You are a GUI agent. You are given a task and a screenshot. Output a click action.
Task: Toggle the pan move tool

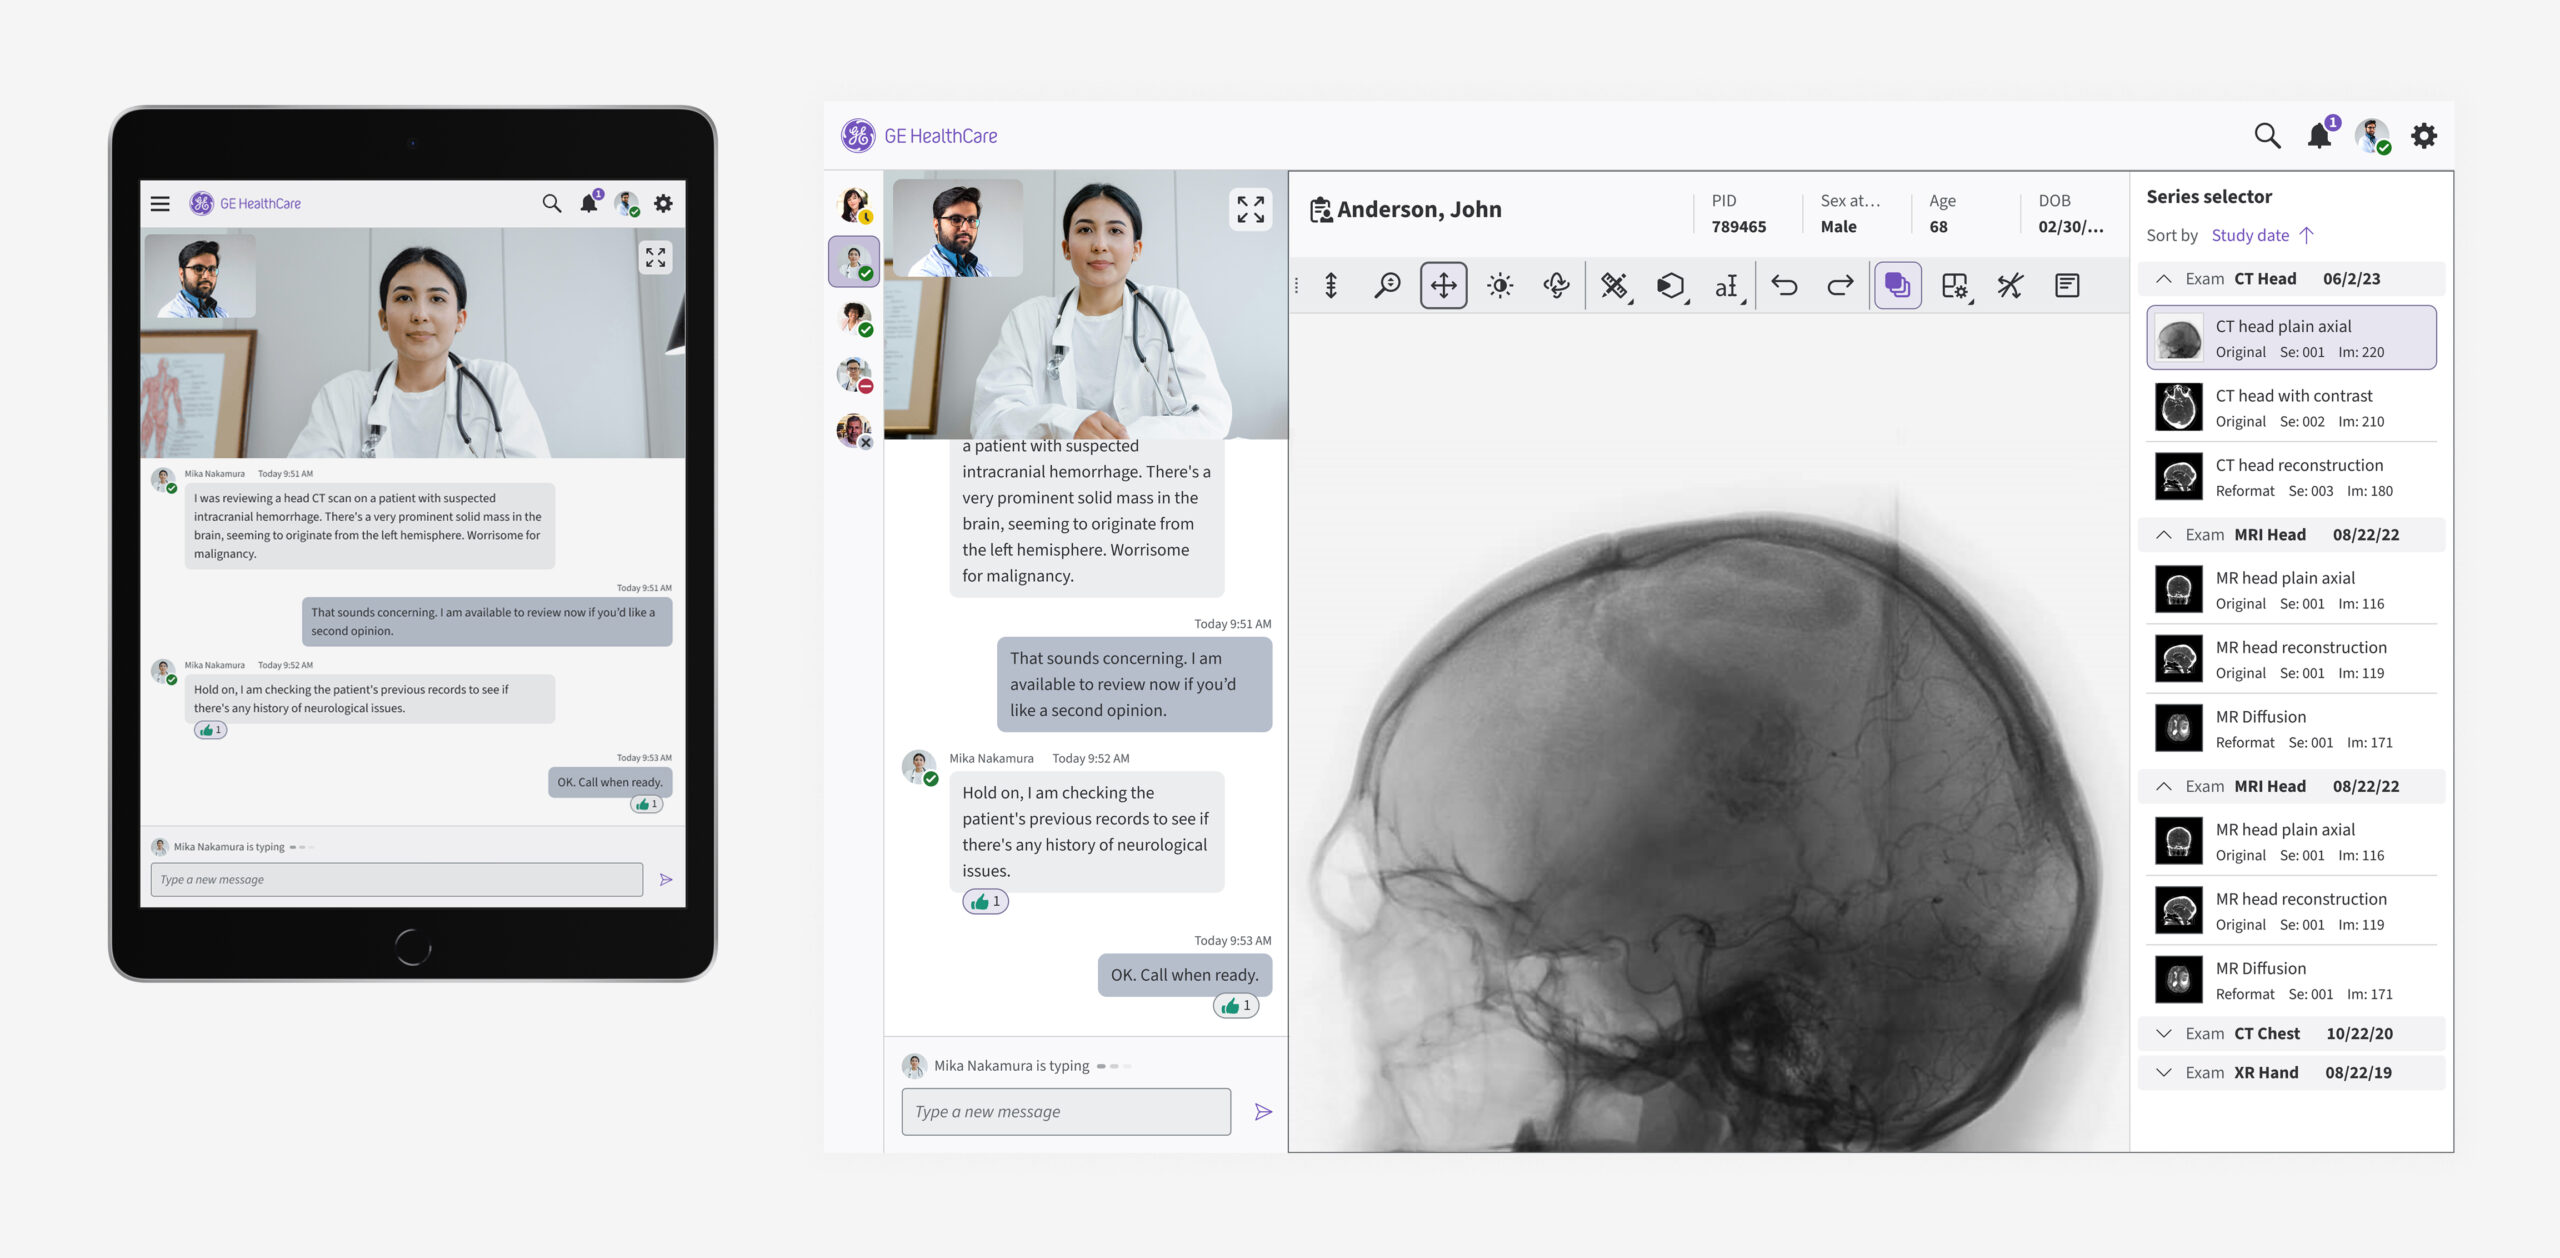[1443, 286]
